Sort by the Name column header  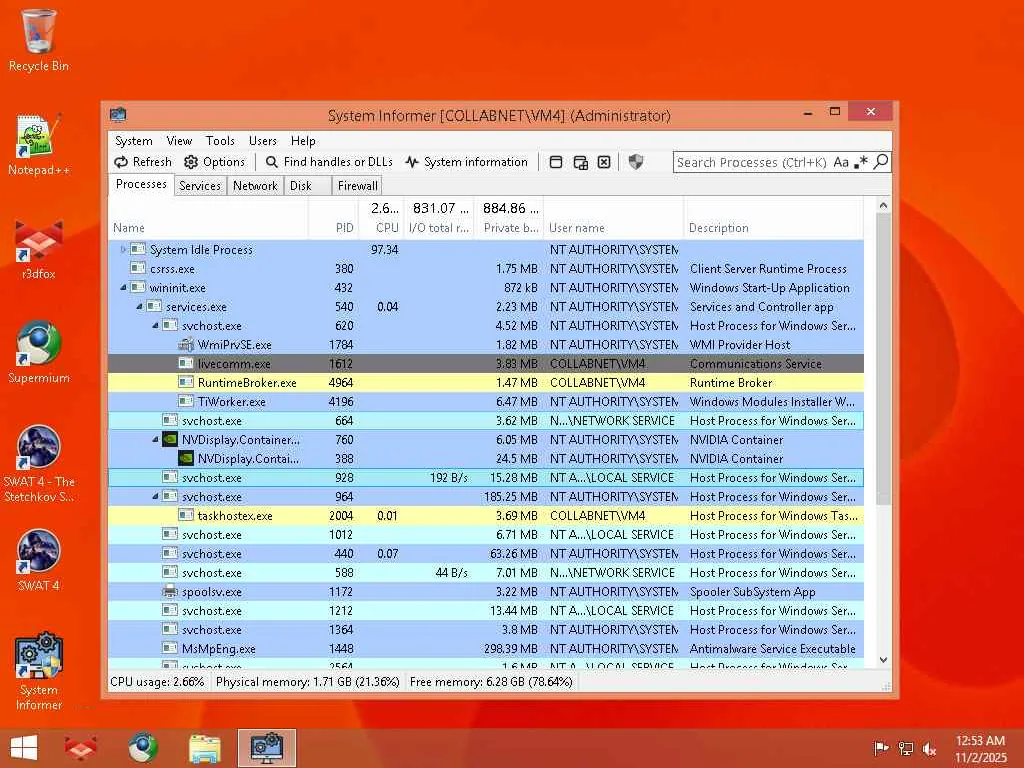tap(208, 218)
